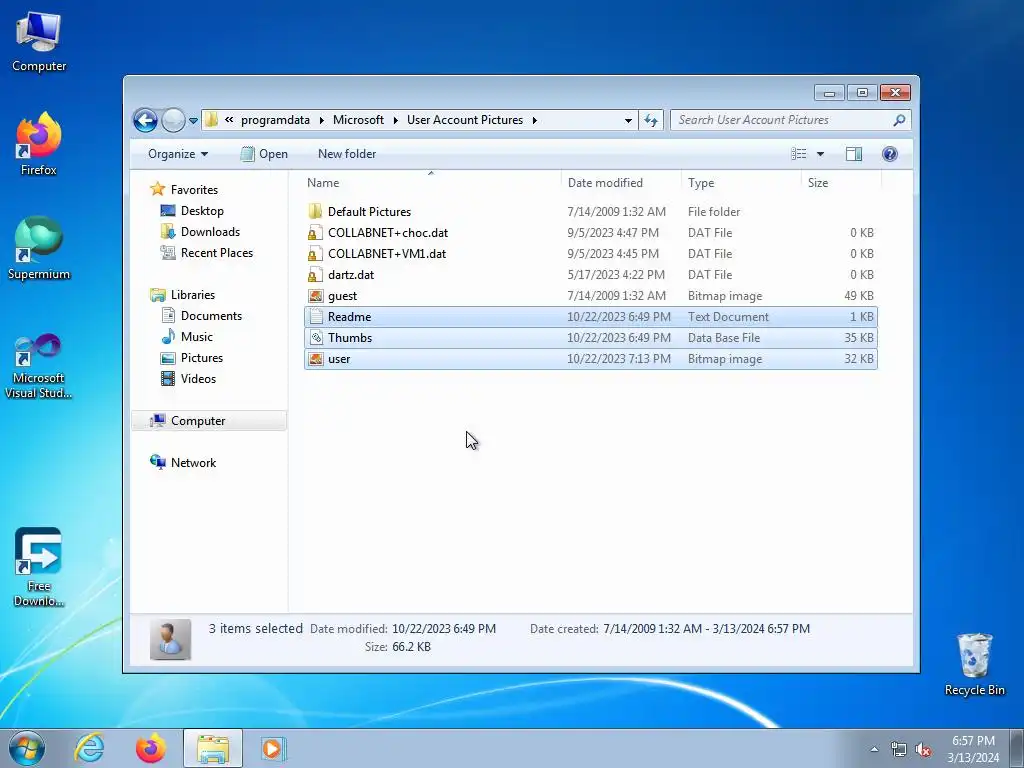Select the Default Pictures folder icon
The height and width of the screenshot is (768, 1024).
(315, 212)
